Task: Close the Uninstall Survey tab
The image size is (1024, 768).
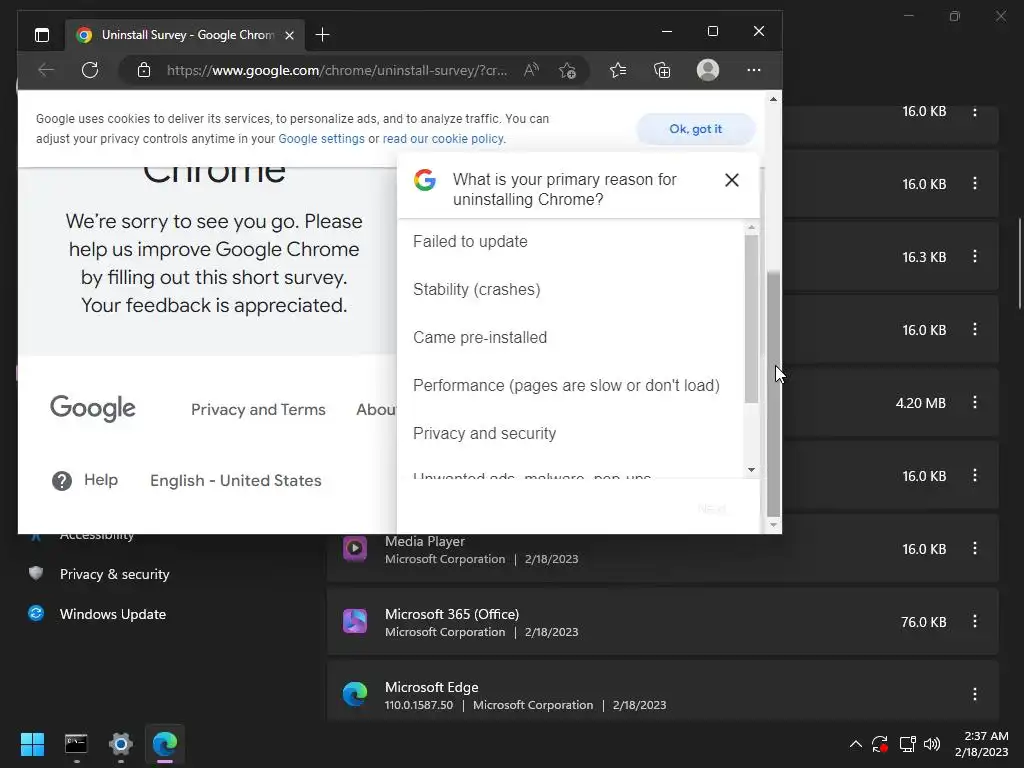Action: coord(289,35)
